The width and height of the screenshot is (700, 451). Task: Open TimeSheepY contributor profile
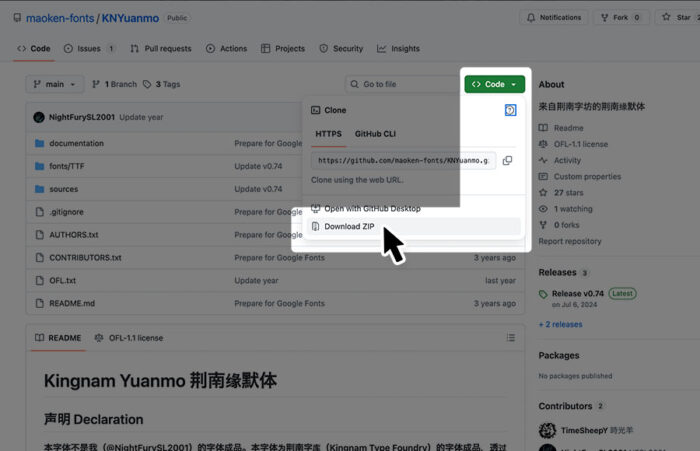[x=584, y=430]
